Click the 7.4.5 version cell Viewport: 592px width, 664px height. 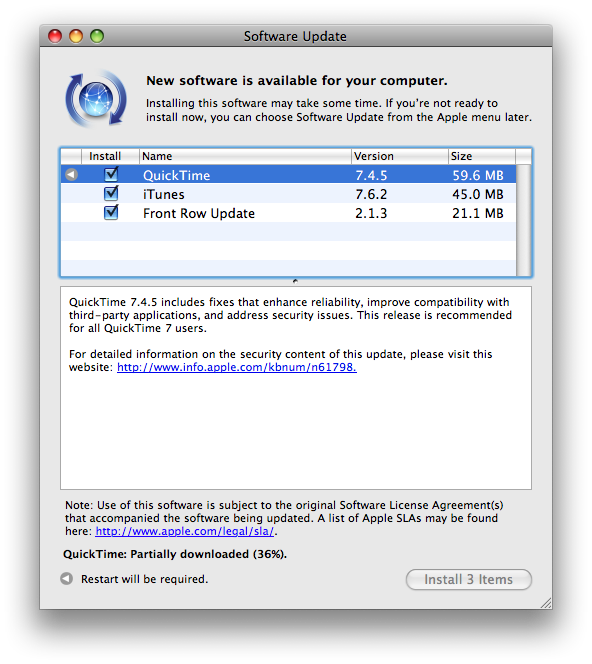[x=371, y=175]
